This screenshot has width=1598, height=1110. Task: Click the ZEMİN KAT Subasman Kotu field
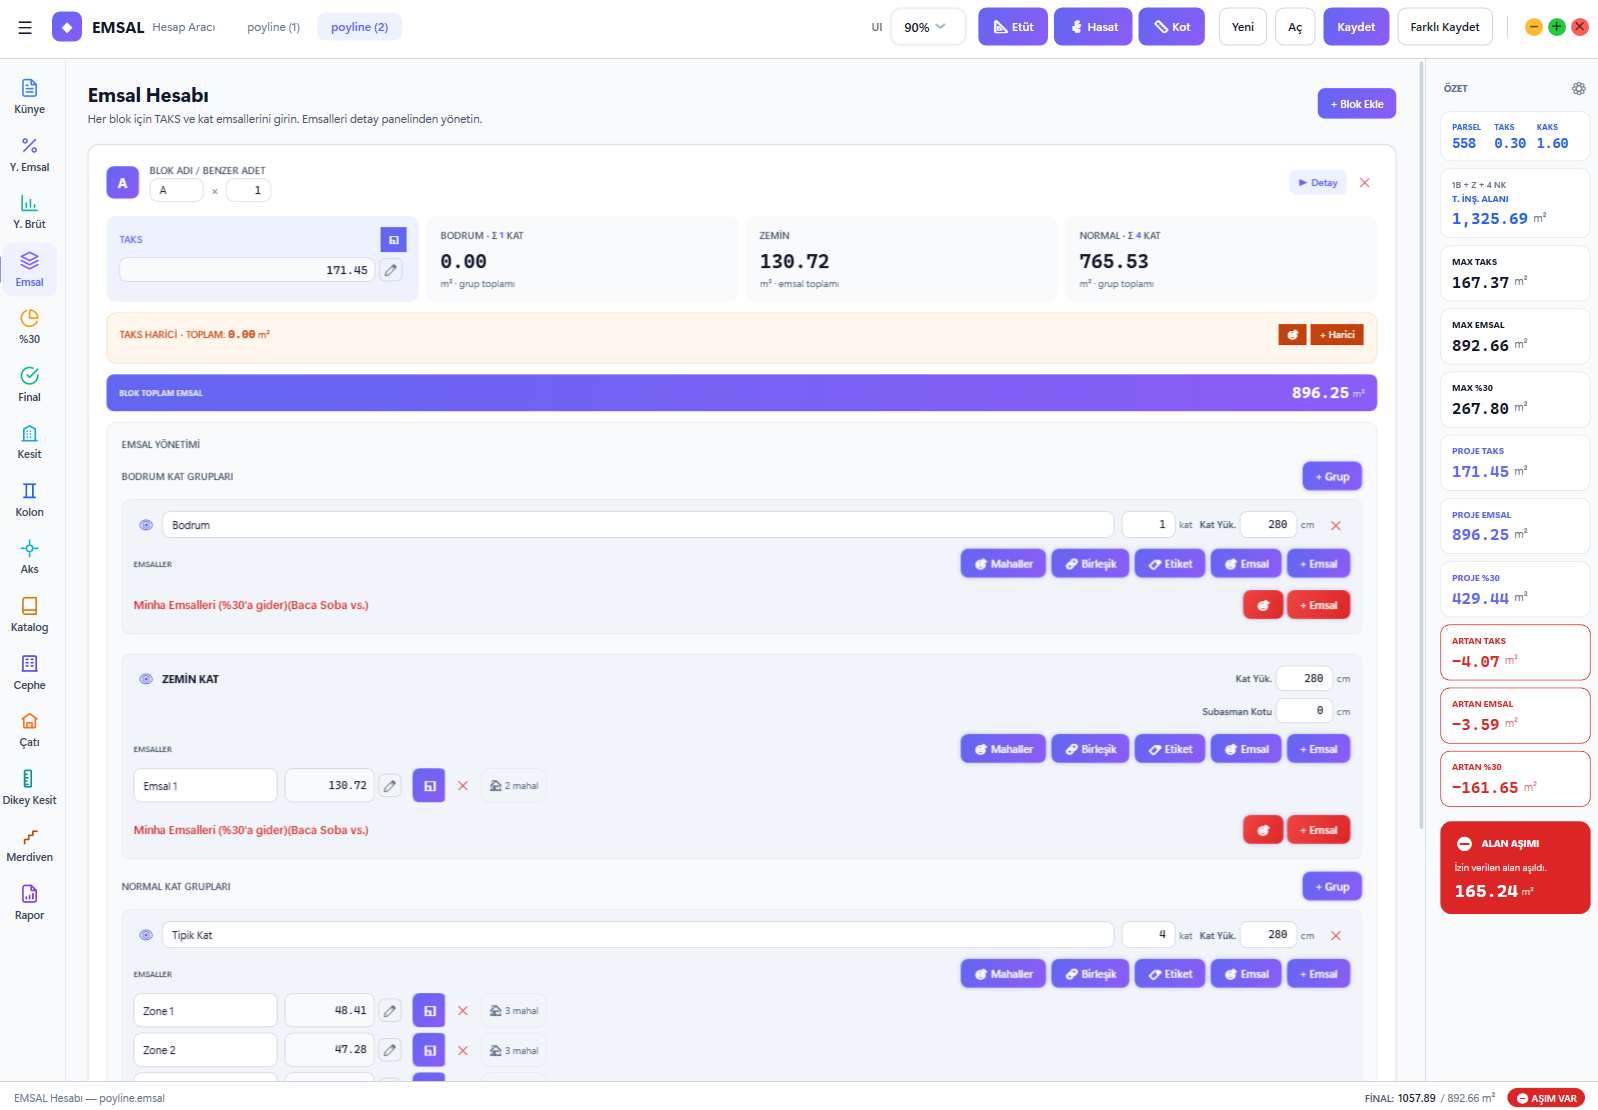1305,711
